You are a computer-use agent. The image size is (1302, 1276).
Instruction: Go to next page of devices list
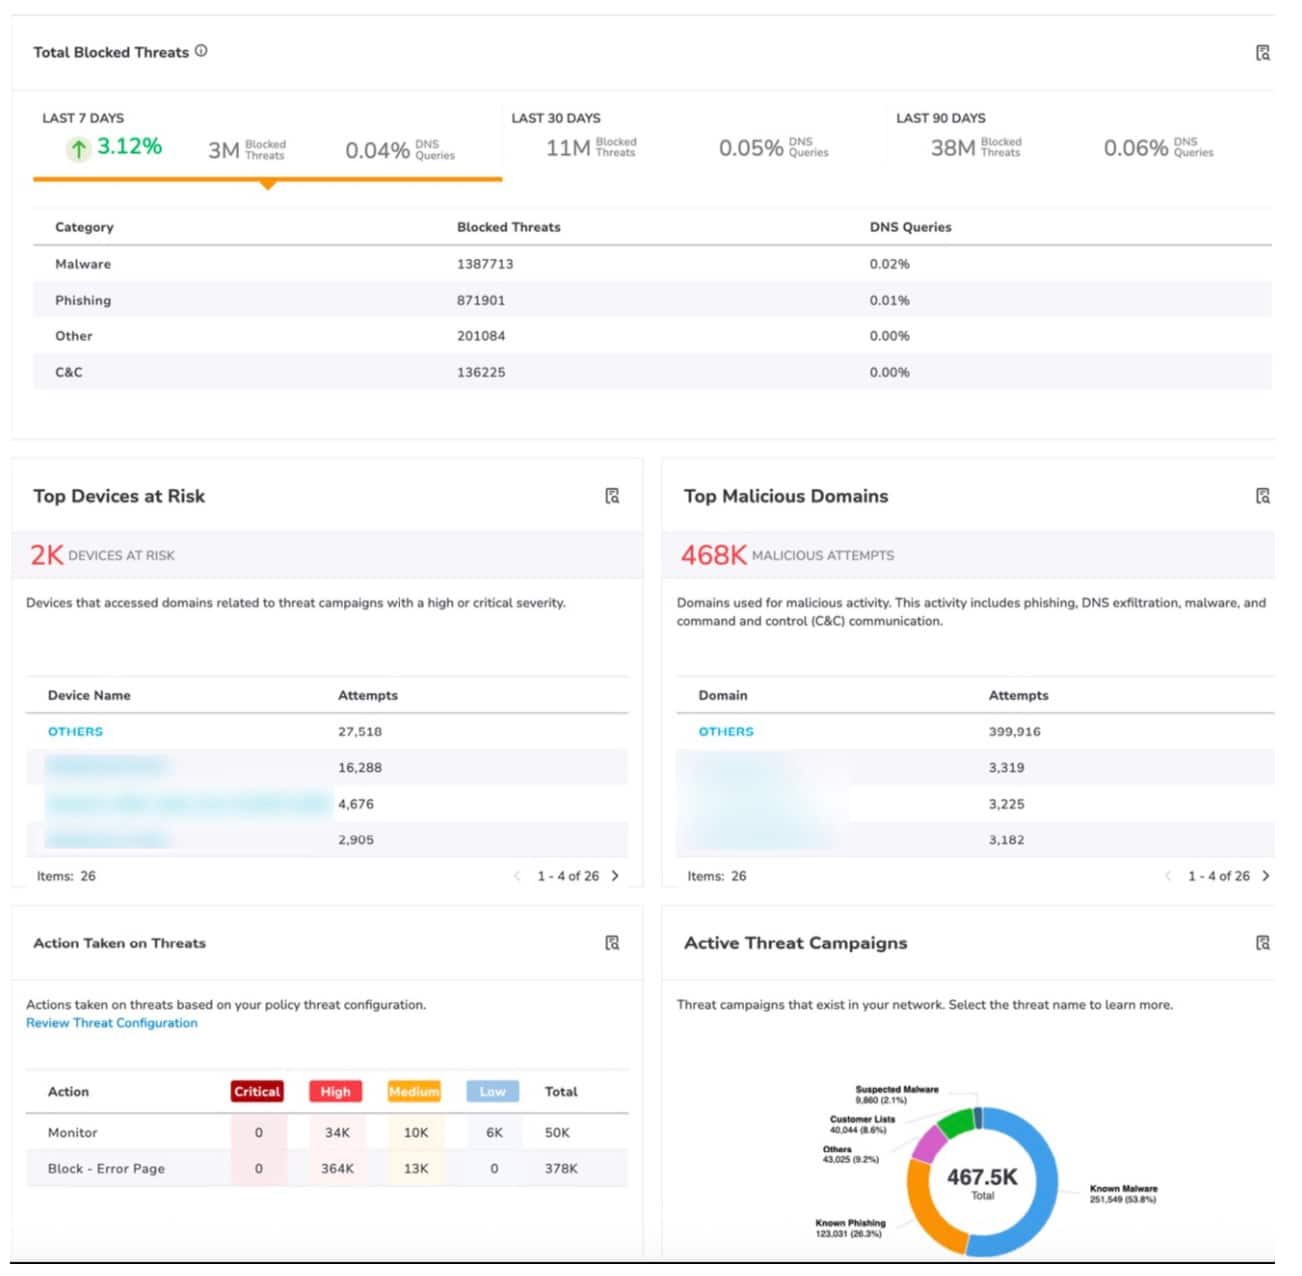[x=615, y=876]
